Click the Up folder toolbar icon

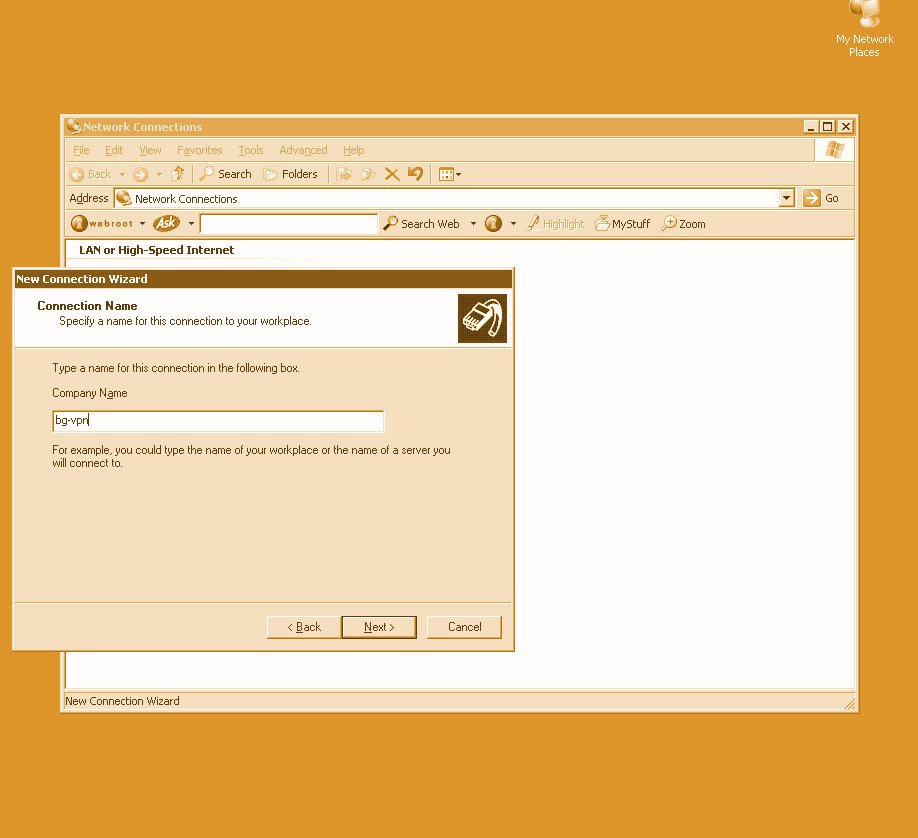[x=178, y=174]
